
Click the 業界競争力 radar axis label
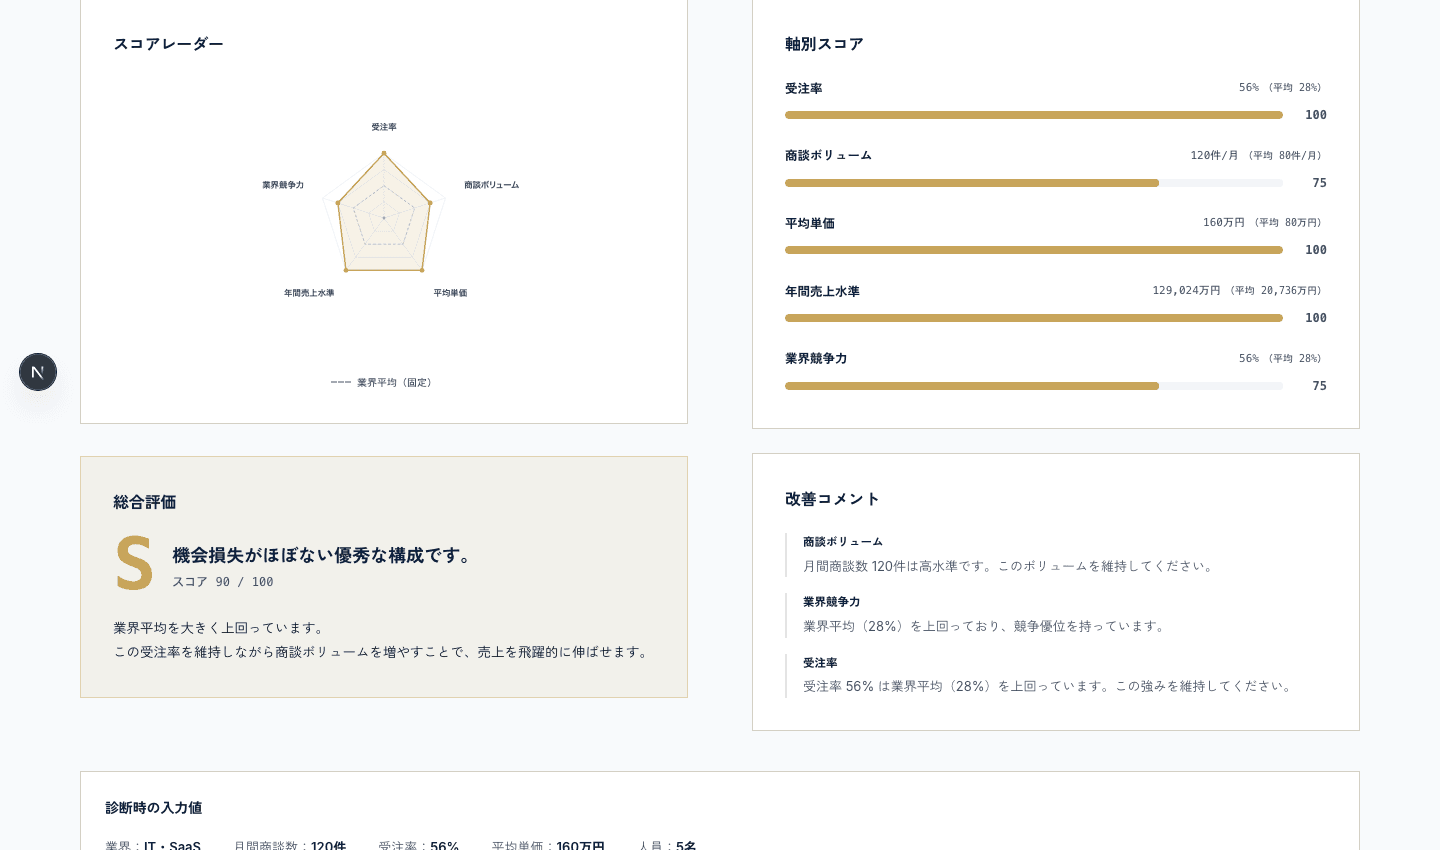click(283, 185)
